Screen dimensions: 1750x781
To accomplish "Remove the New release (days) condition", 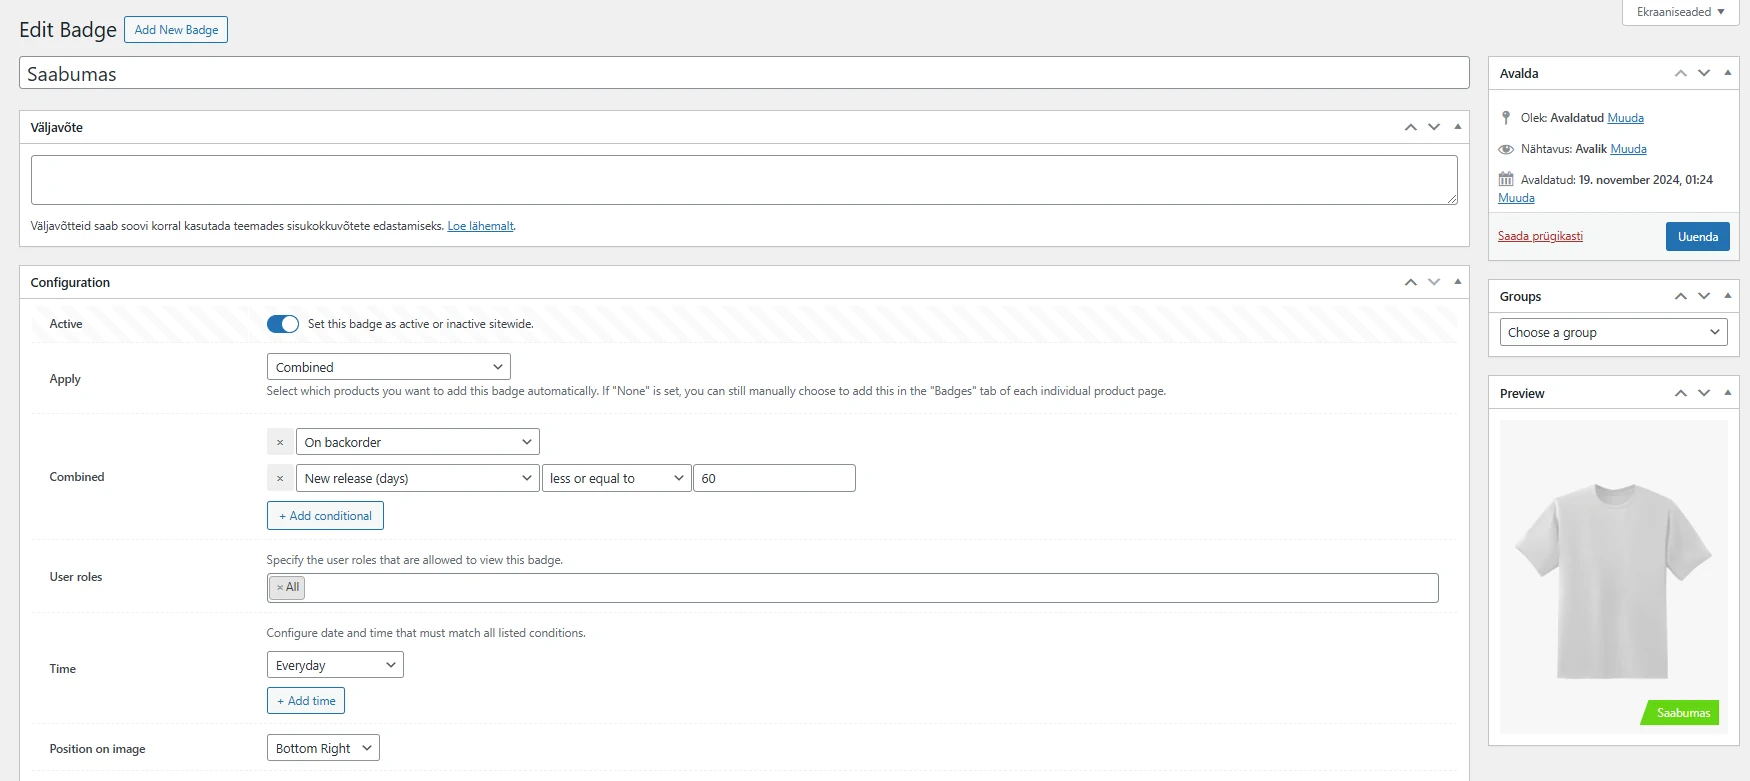I will pyautogui.click(x=280, y=478).
